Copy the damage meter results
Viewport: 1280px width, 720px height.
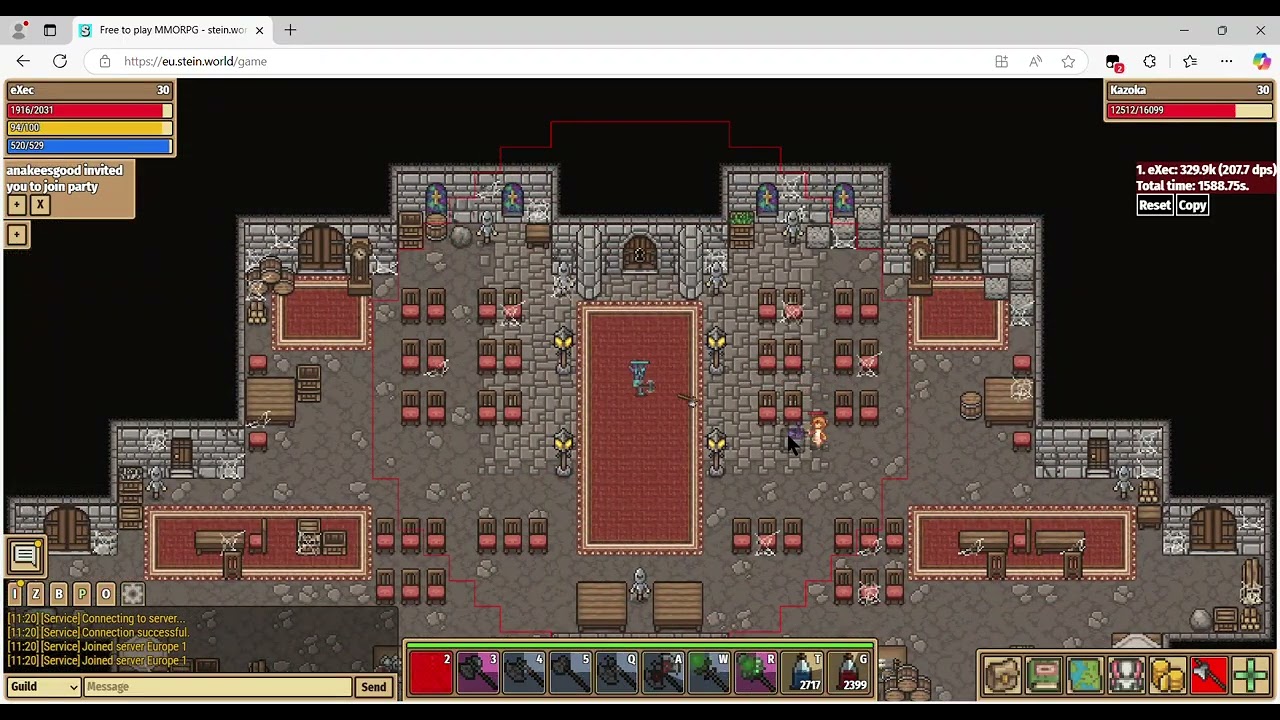(1192, 205)
